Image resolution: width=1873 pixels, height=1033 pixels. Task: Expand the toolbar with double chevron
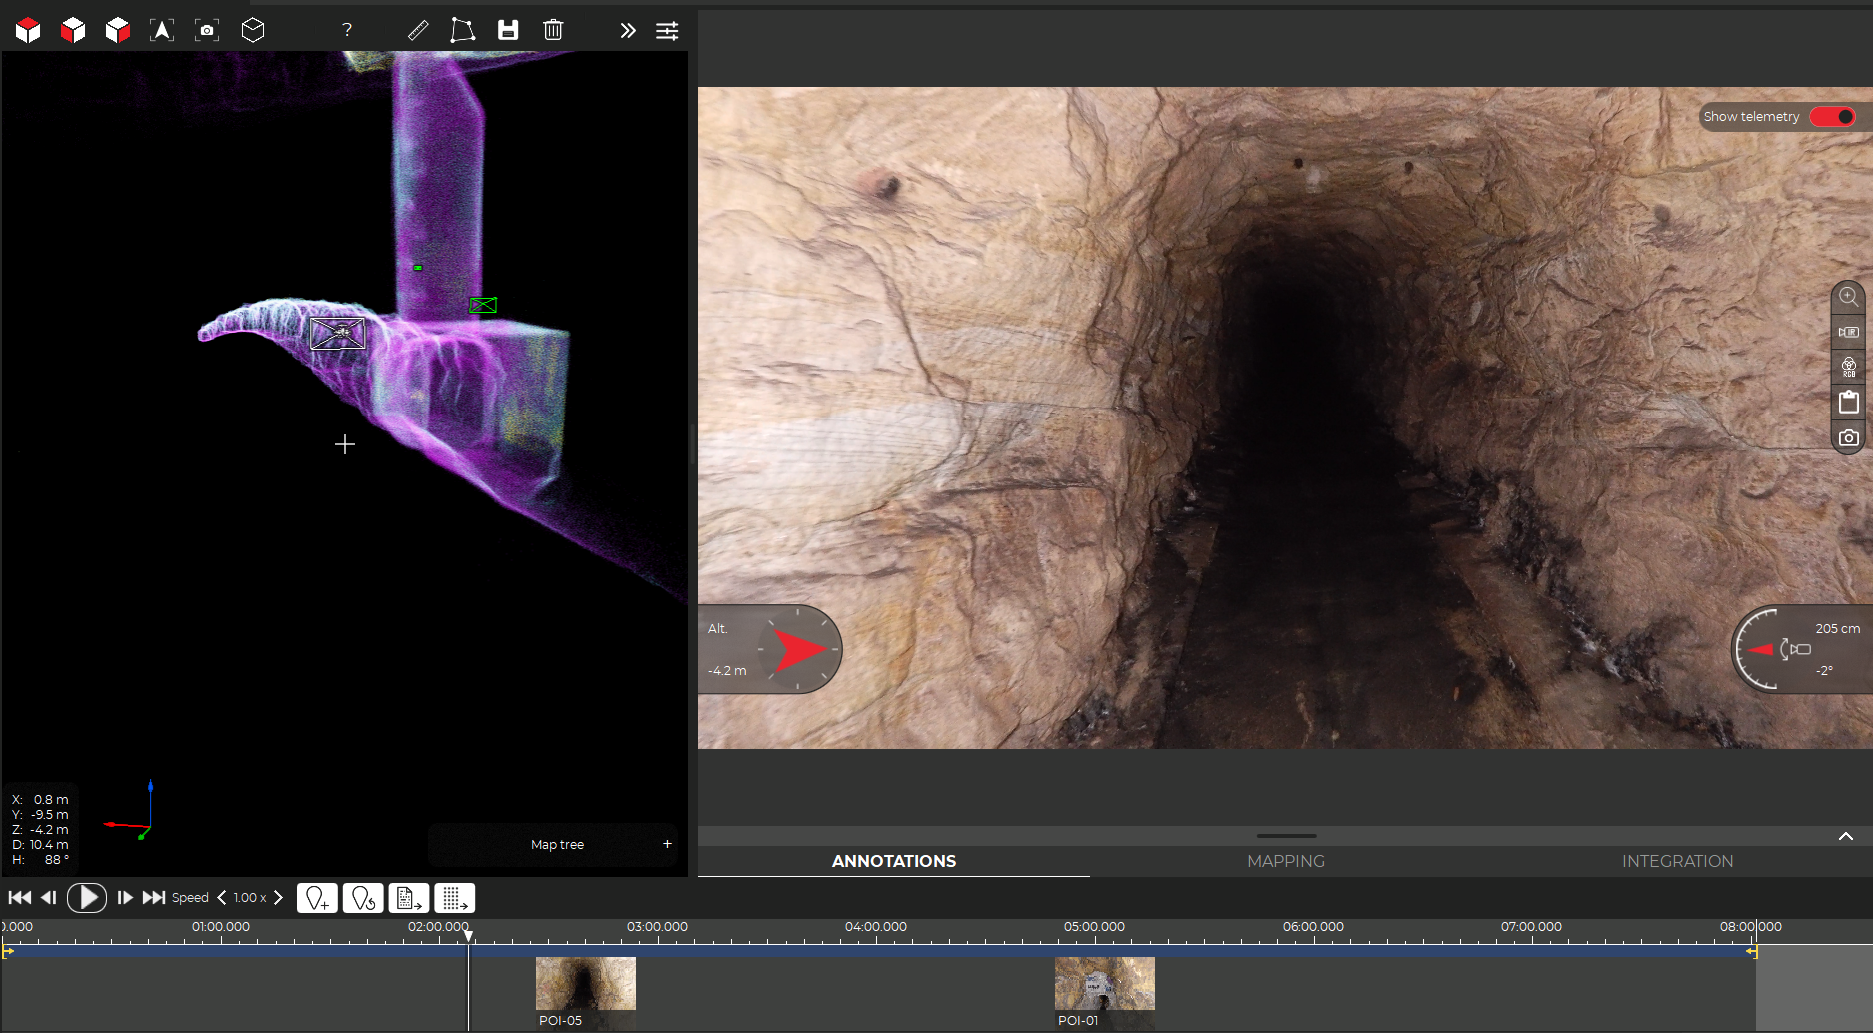pos(627,30)
